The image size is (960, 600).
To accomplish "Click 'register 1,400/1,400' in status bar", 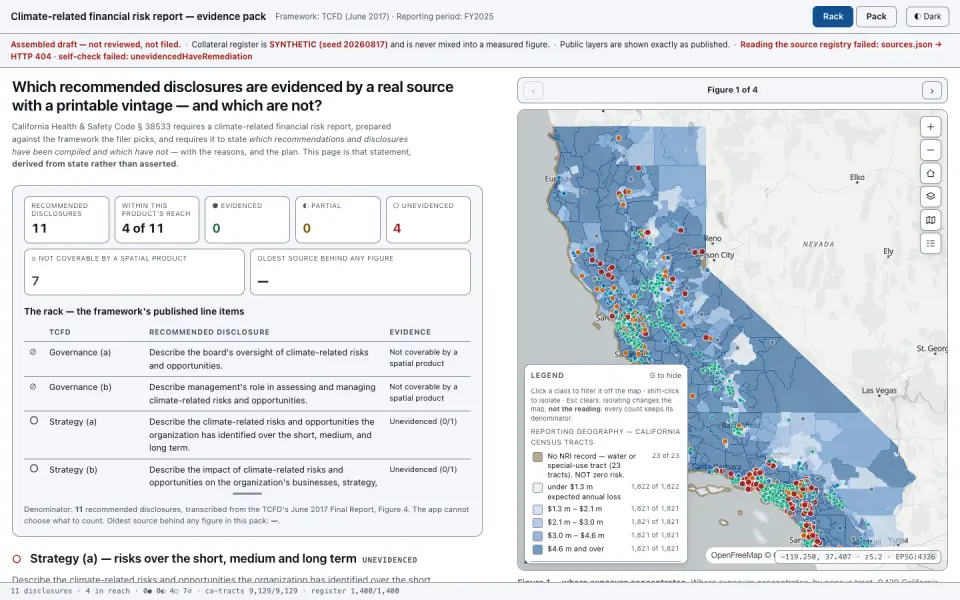I will click(x=355, y=591).
